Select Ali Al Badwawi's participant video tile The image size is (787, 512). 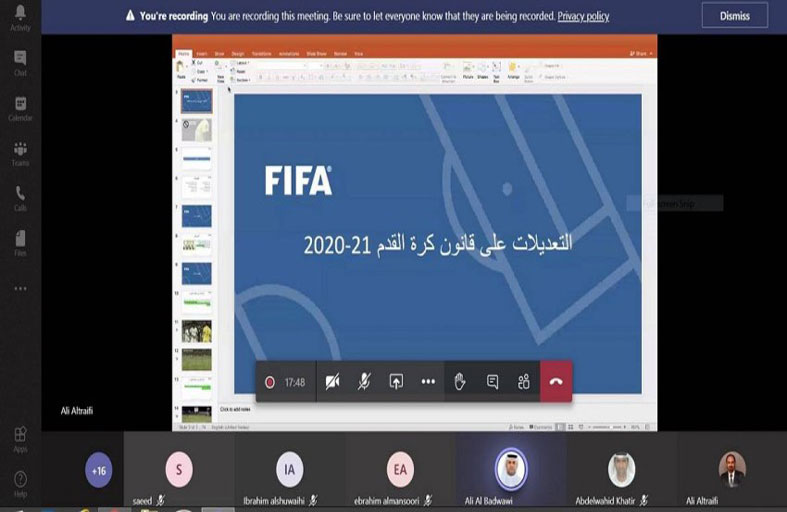tap(511, 470)
